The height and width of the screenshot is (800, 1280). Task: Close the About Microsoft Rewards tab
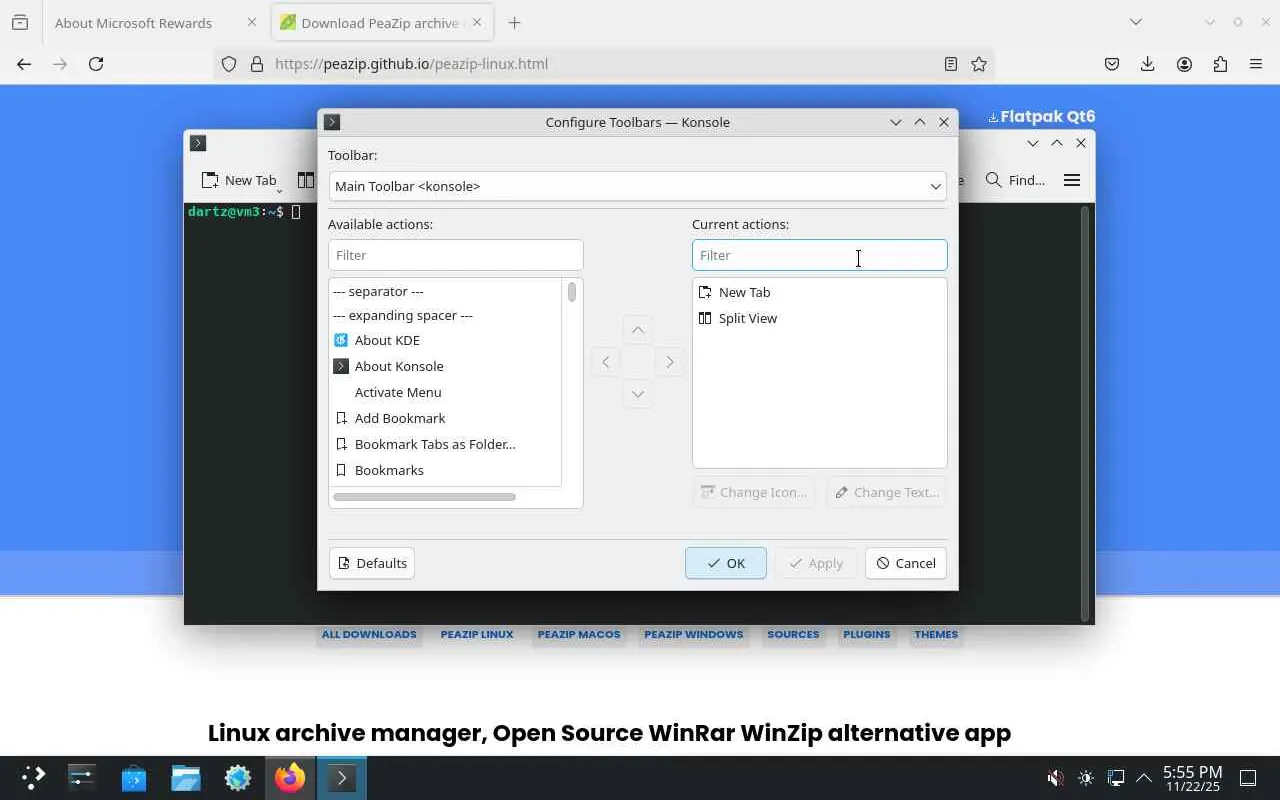coord(252,22)
